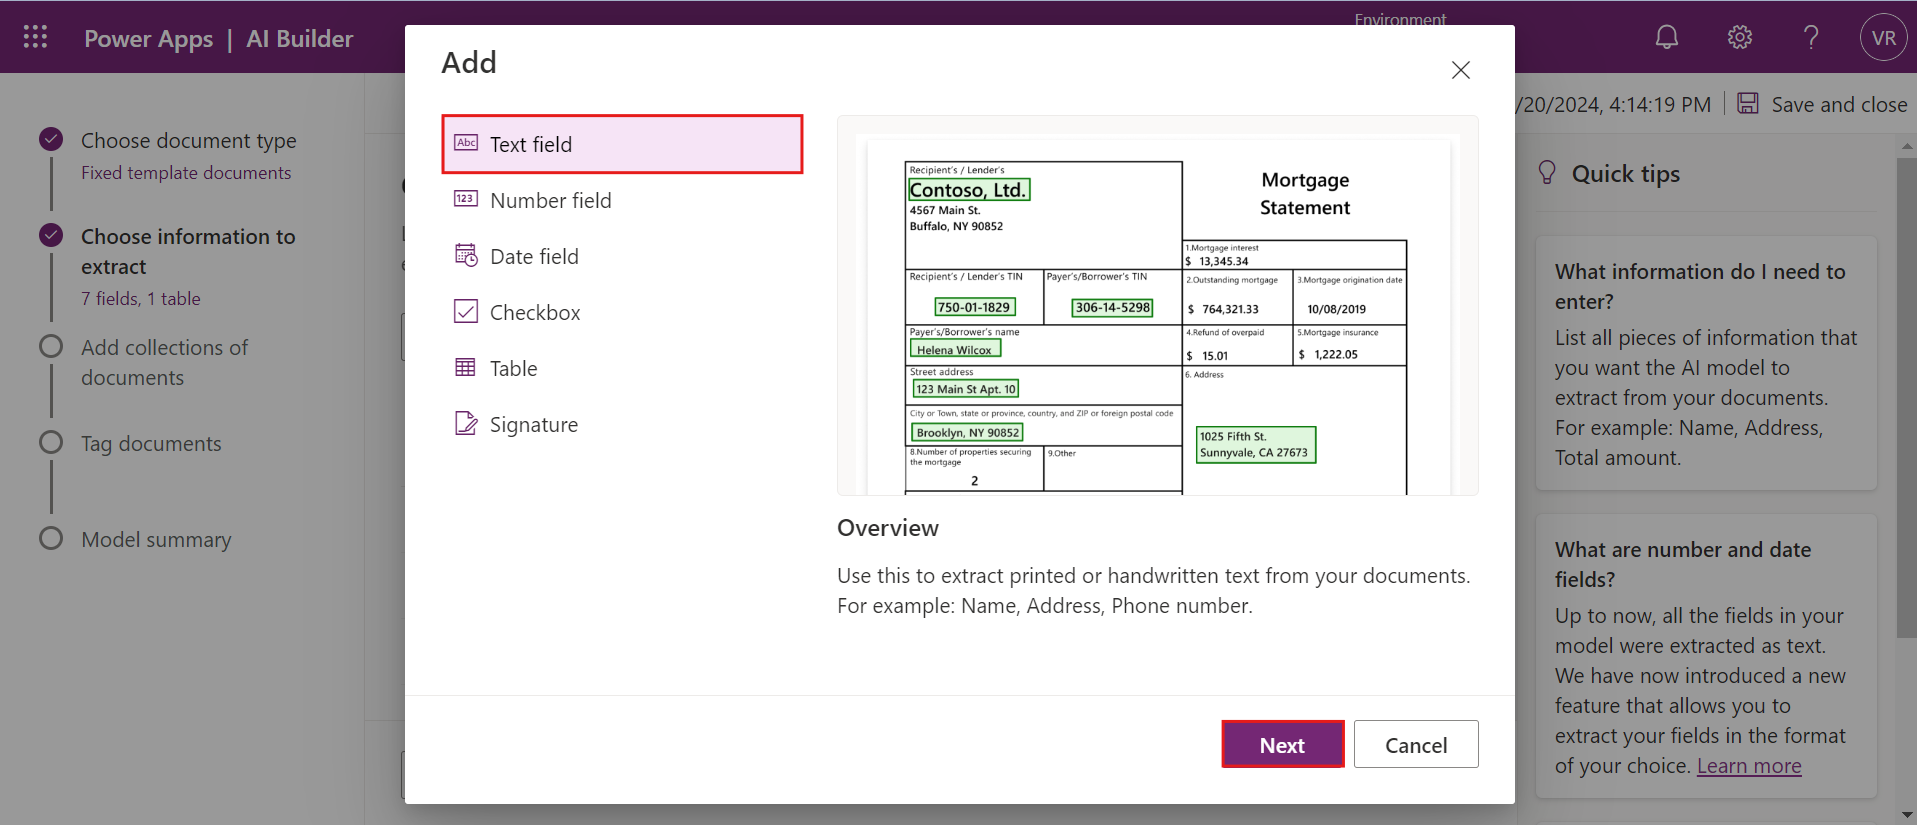Click the help question mark icon

(1811, 38)
